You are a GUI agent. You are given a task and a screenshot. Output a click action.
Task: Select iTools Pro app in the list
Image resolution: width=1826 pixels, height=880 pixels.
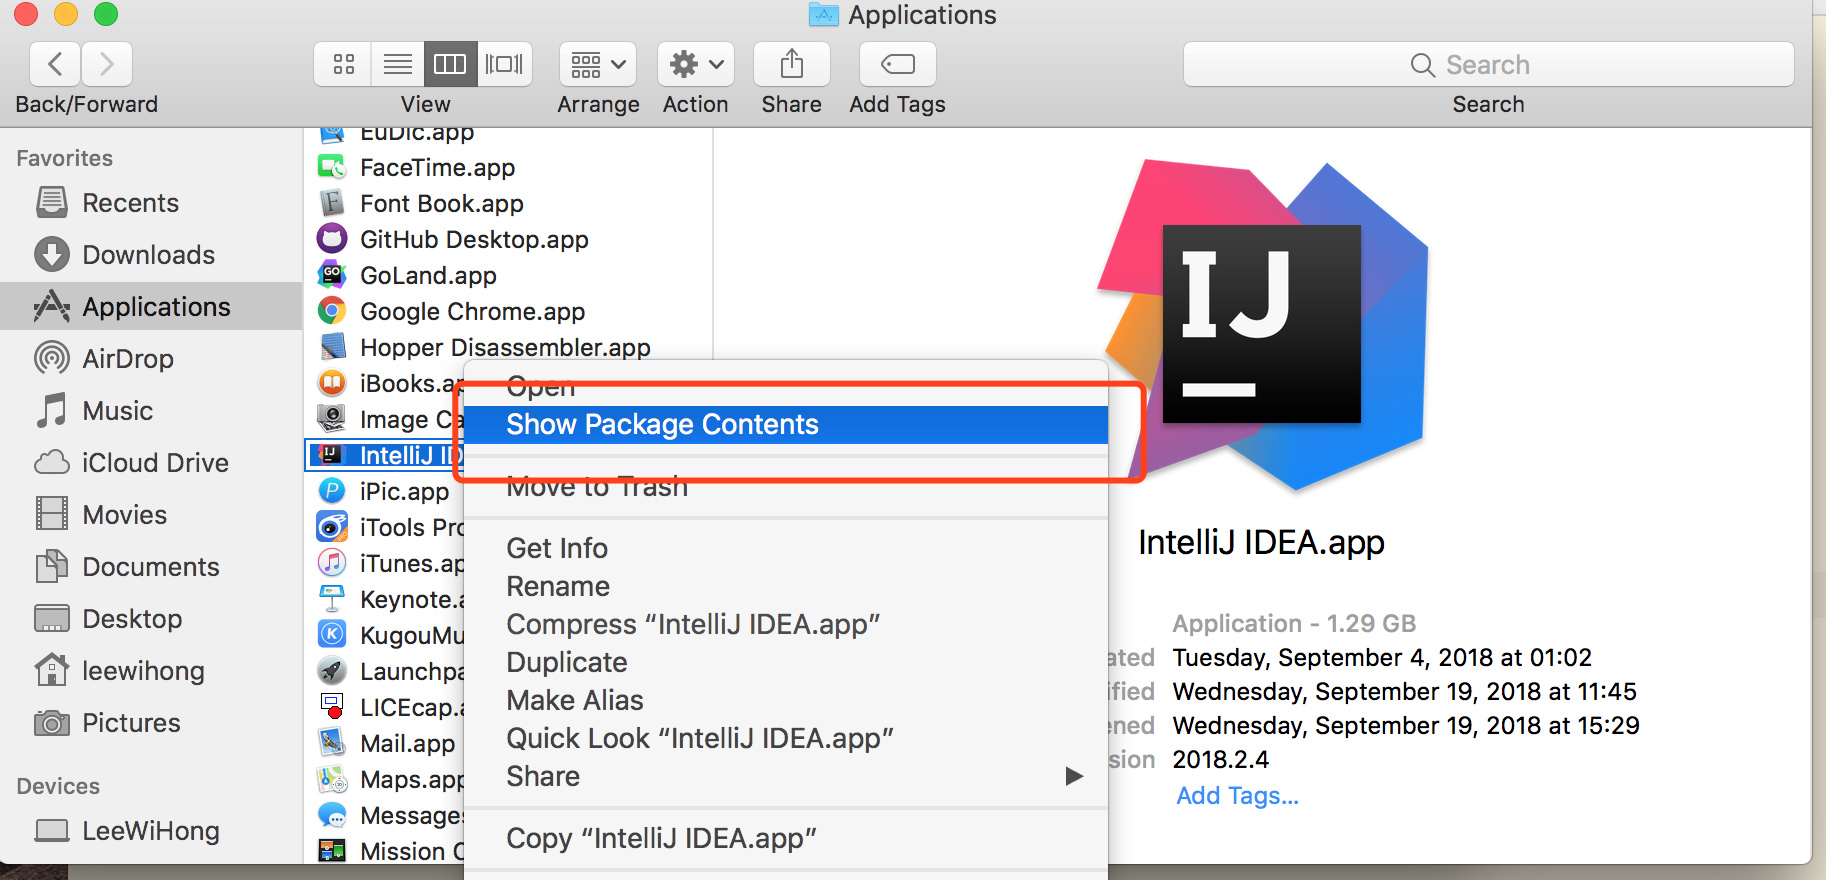[386, 528]
